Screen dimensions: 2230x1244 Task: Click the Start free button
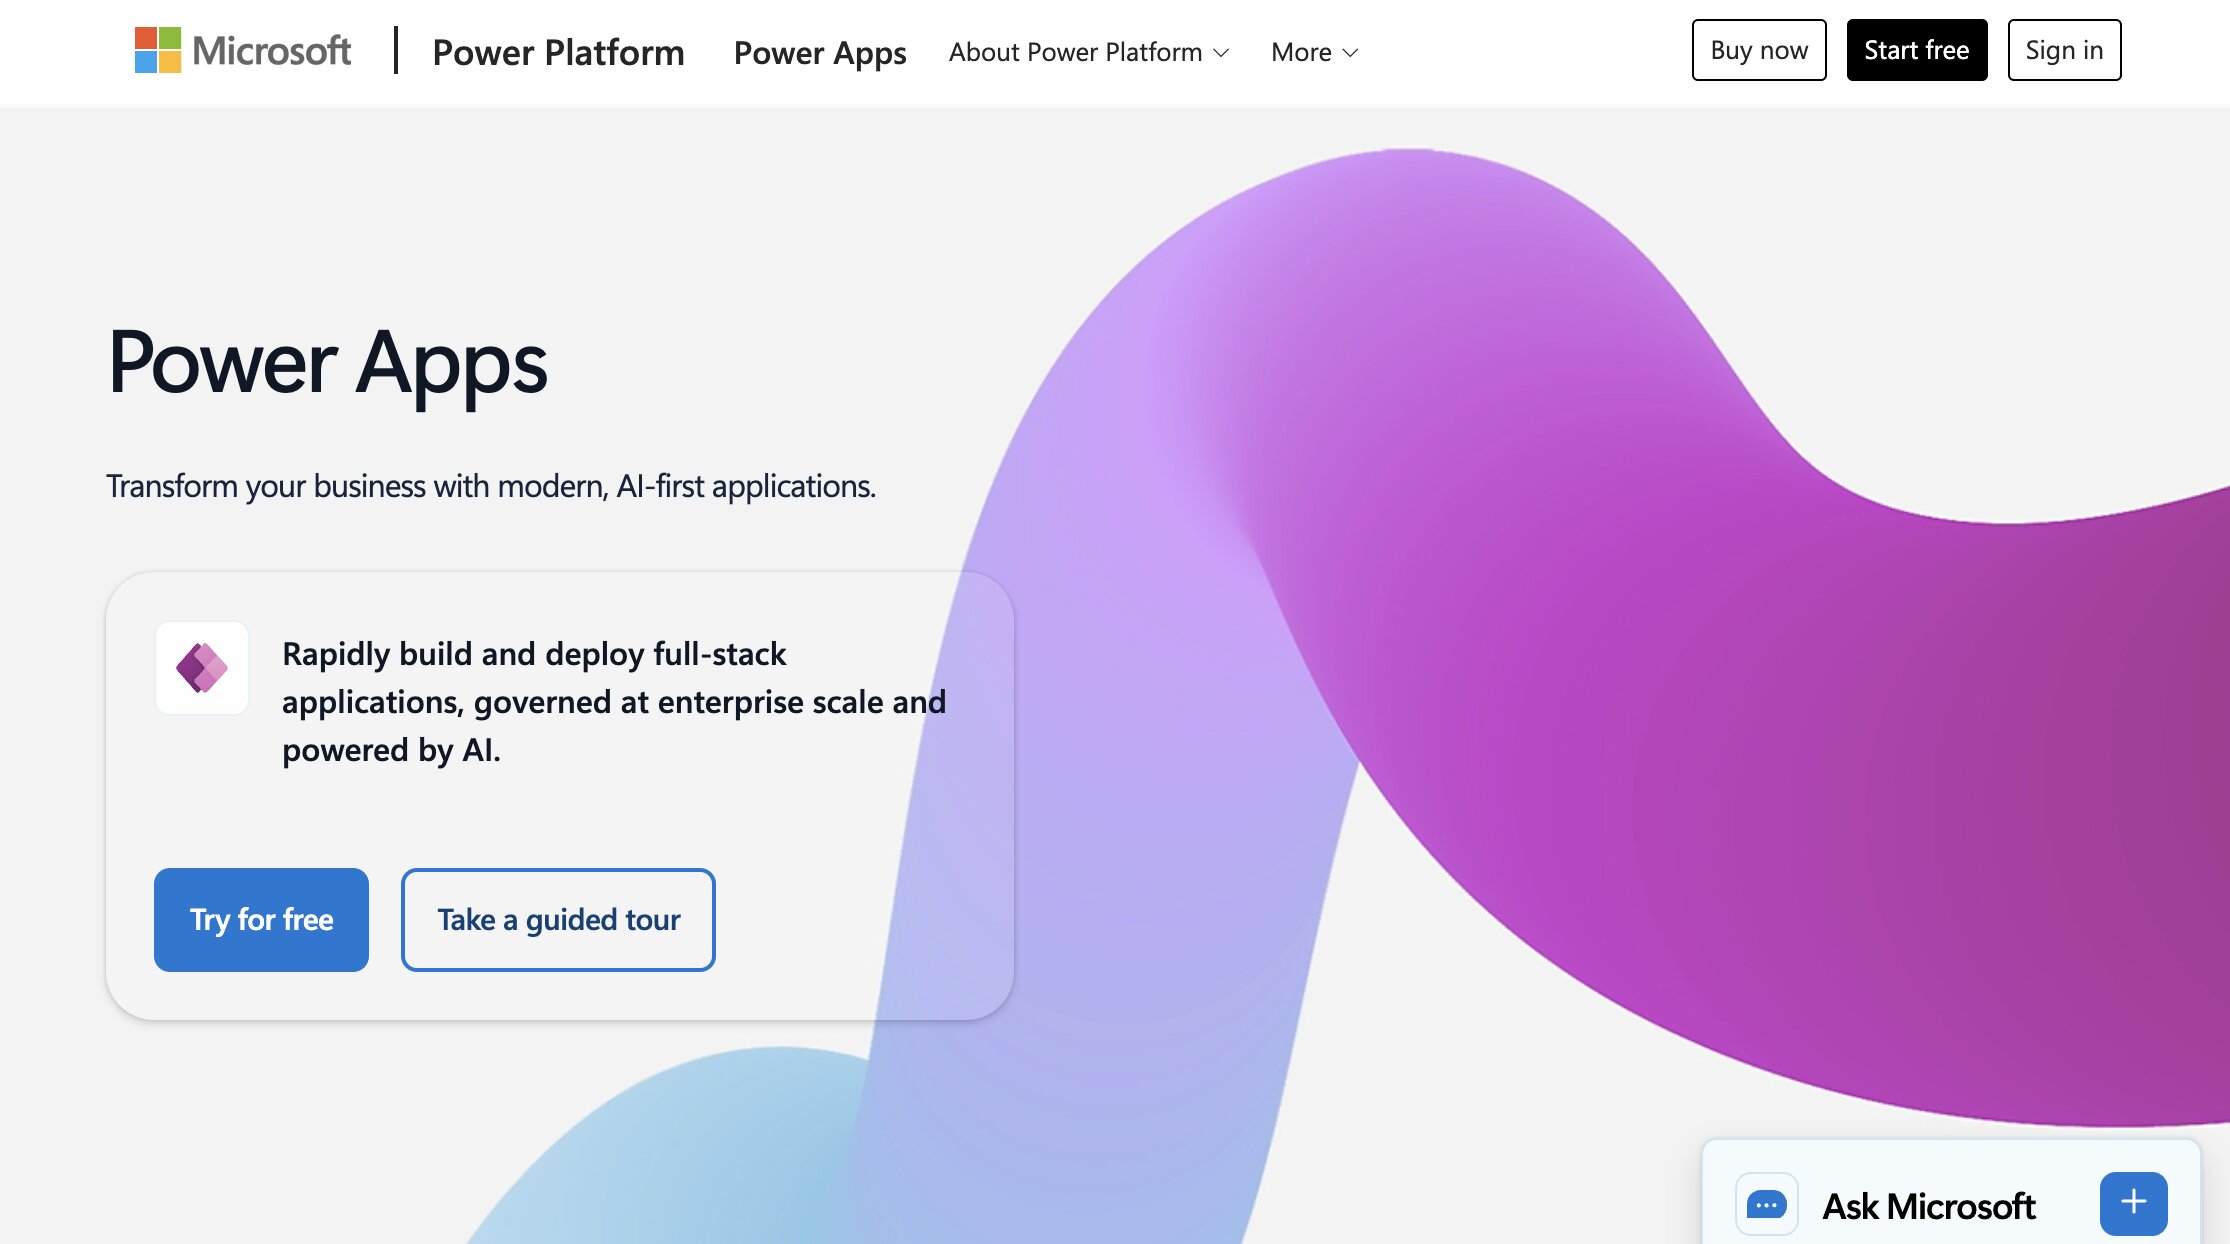(x=1917, y=50)
